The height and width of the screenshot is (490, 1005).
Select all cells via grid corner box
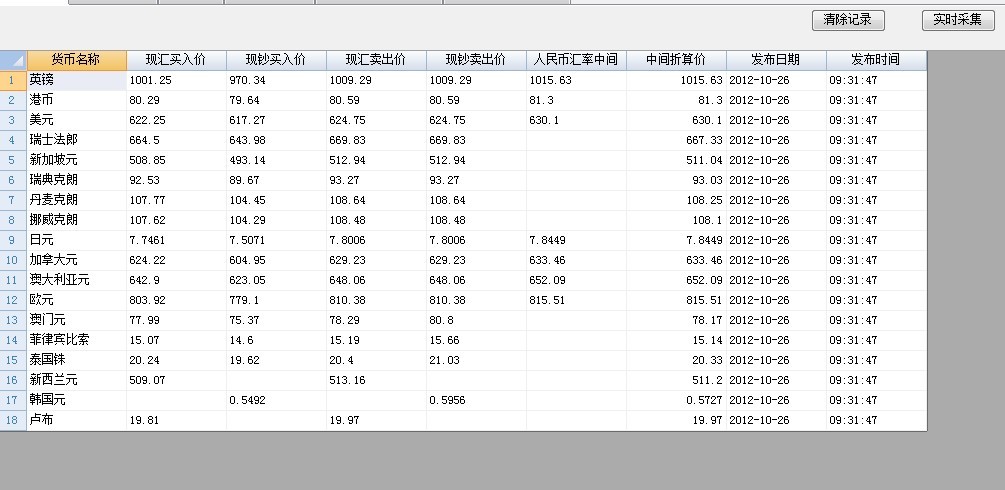(13, 60)
